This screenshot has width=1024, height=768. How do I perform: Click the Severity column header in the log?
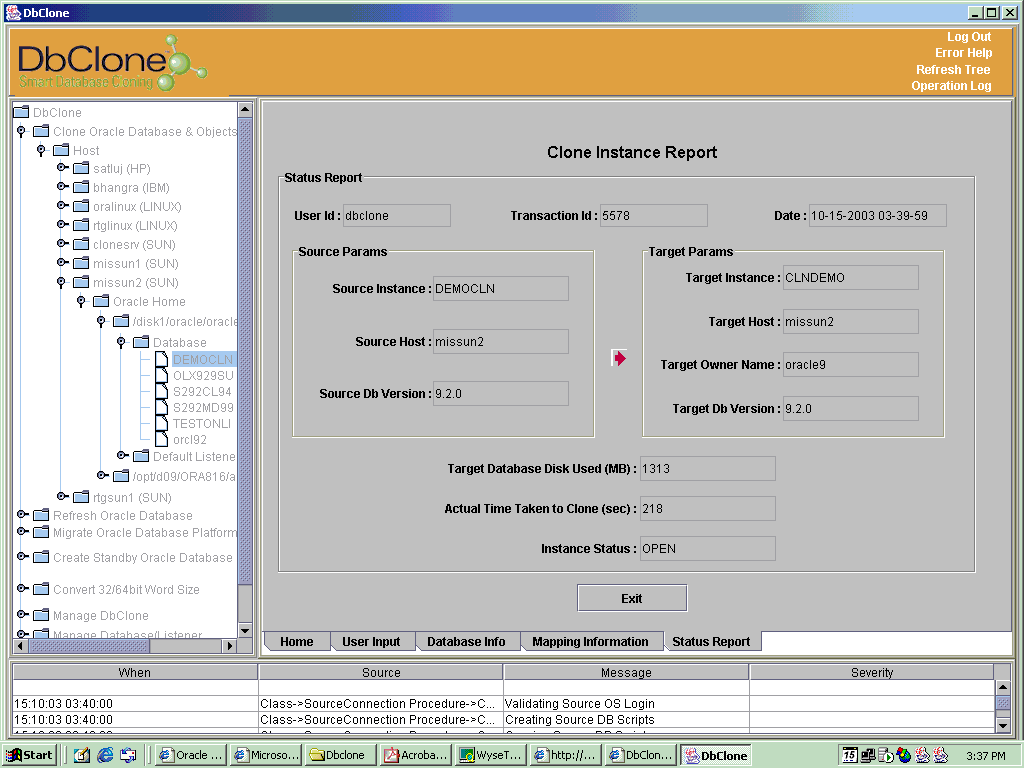(x=872, y=672)
